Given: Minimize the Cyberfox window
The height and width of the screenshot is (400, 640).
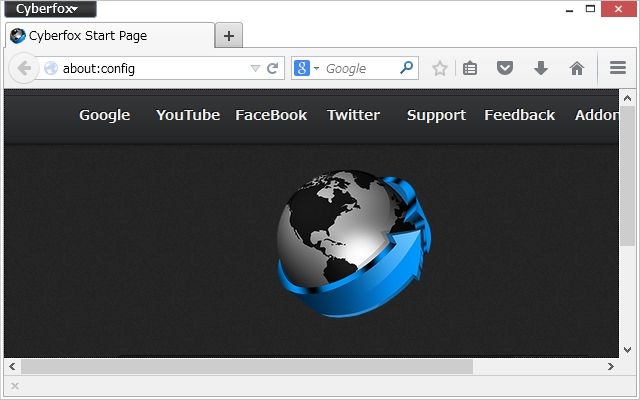Looking at the screenshot, I should pos(570,9).
